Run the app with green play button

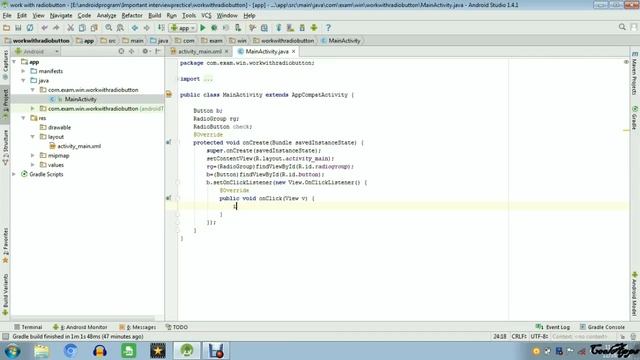[x=203, y=28]
